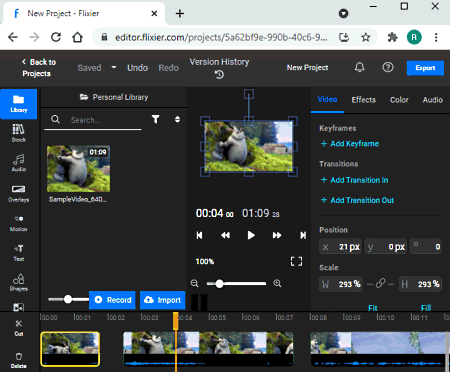The image size is (450, 372).
Task: Play the video preview
Action: pyautogui.click(x=251, y=235)
